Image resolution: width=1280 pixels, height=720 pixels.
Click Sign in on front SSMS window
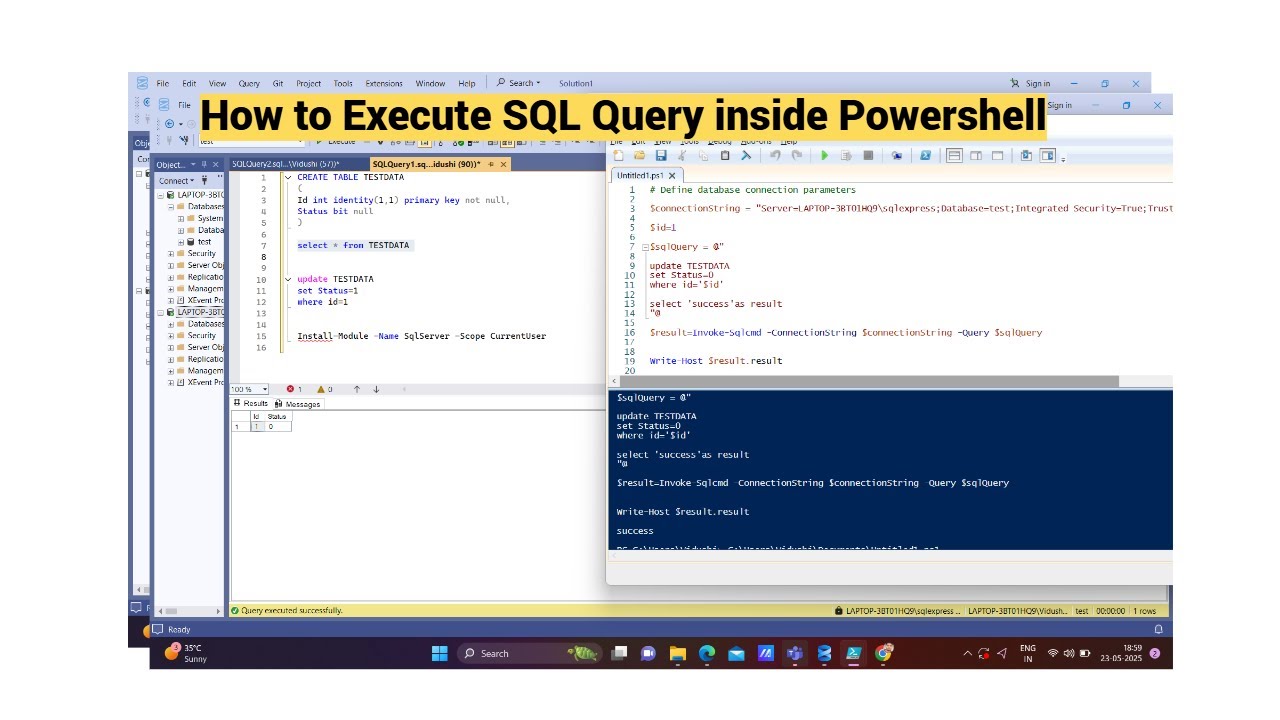click(x=1060, y=105)
